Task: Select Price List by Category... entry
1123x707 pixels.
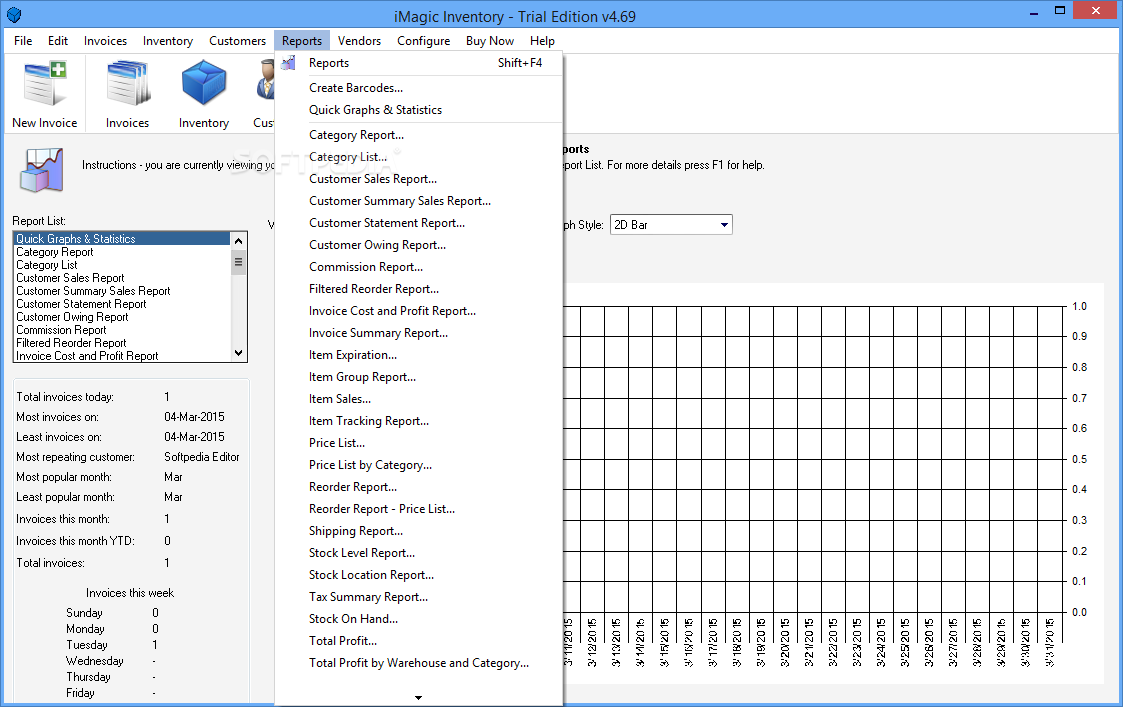Action: 419,466
